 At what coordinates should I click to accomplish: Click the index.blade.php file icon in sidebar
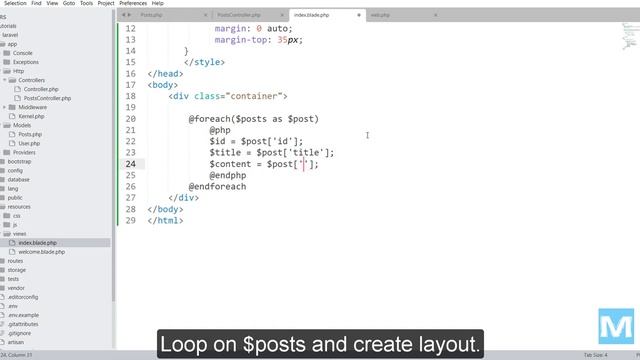[x=12, y=243]
